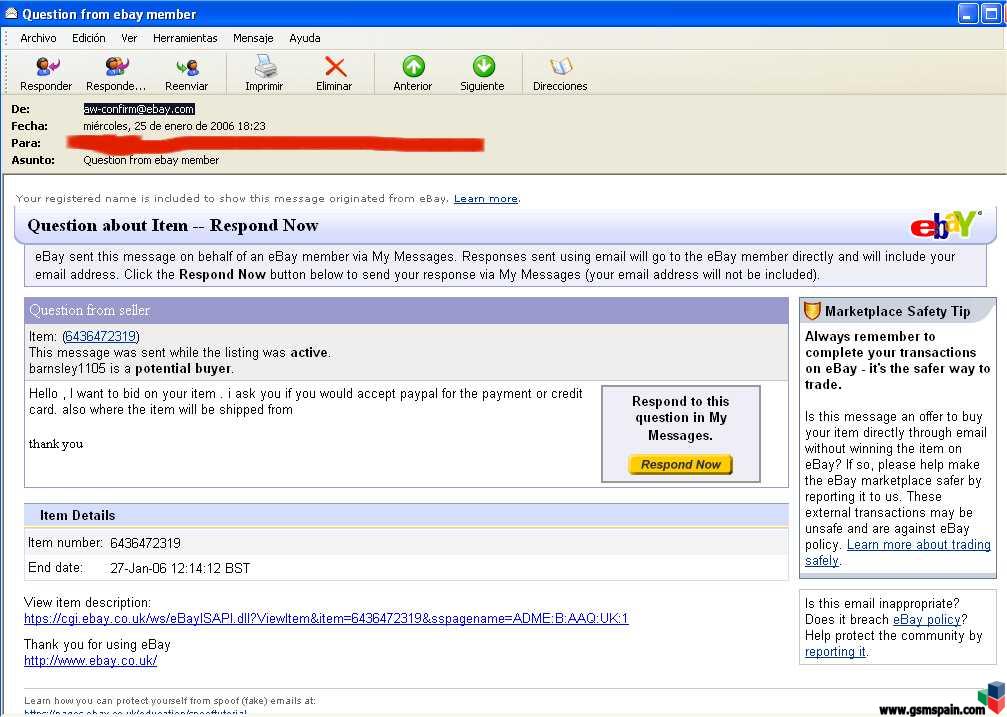Image resolution: width=1007 pixels, height=717 pixels.
Task: Click the eBay logo in header
Action: point(945,225)
